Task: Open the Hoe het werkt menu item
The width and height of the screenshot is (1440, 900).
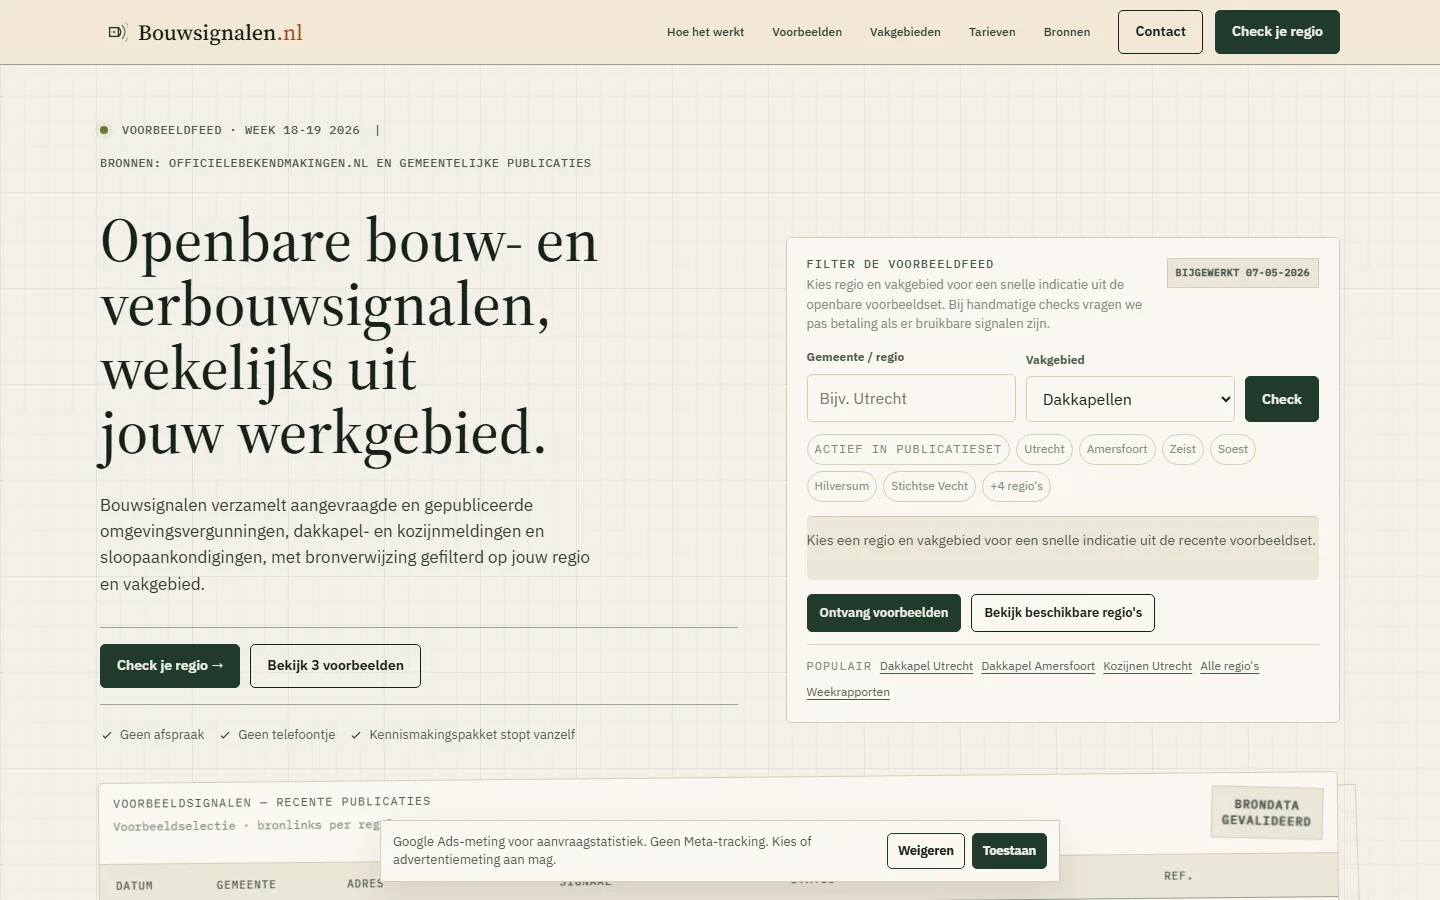Action: pos(705,32)
